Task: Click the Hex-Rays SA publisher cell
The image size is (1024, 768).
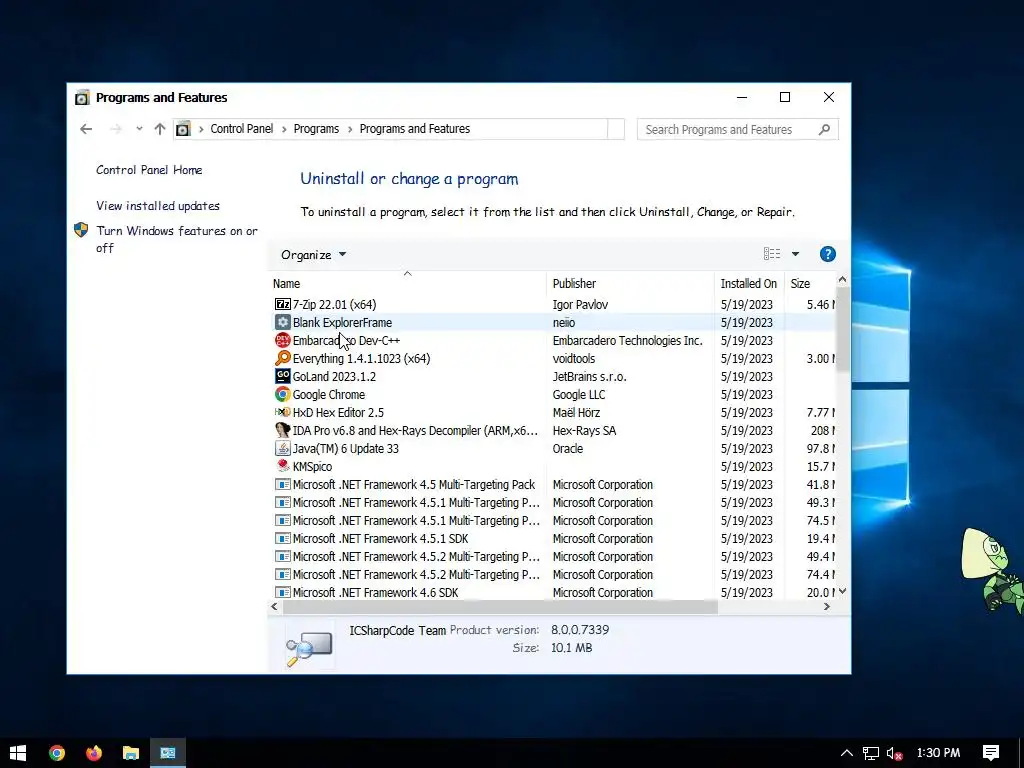Action: tap(584, 430)
